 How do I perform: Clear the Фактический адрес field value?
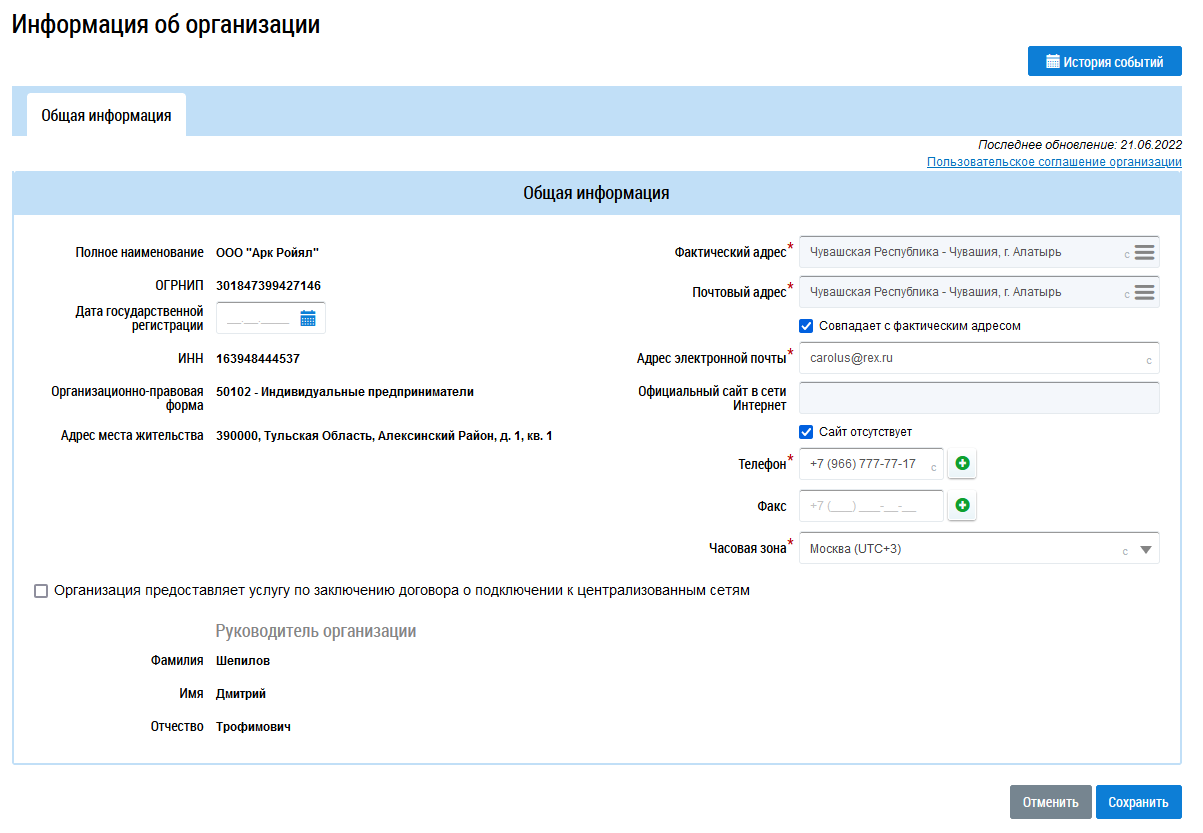[1127, 255]
